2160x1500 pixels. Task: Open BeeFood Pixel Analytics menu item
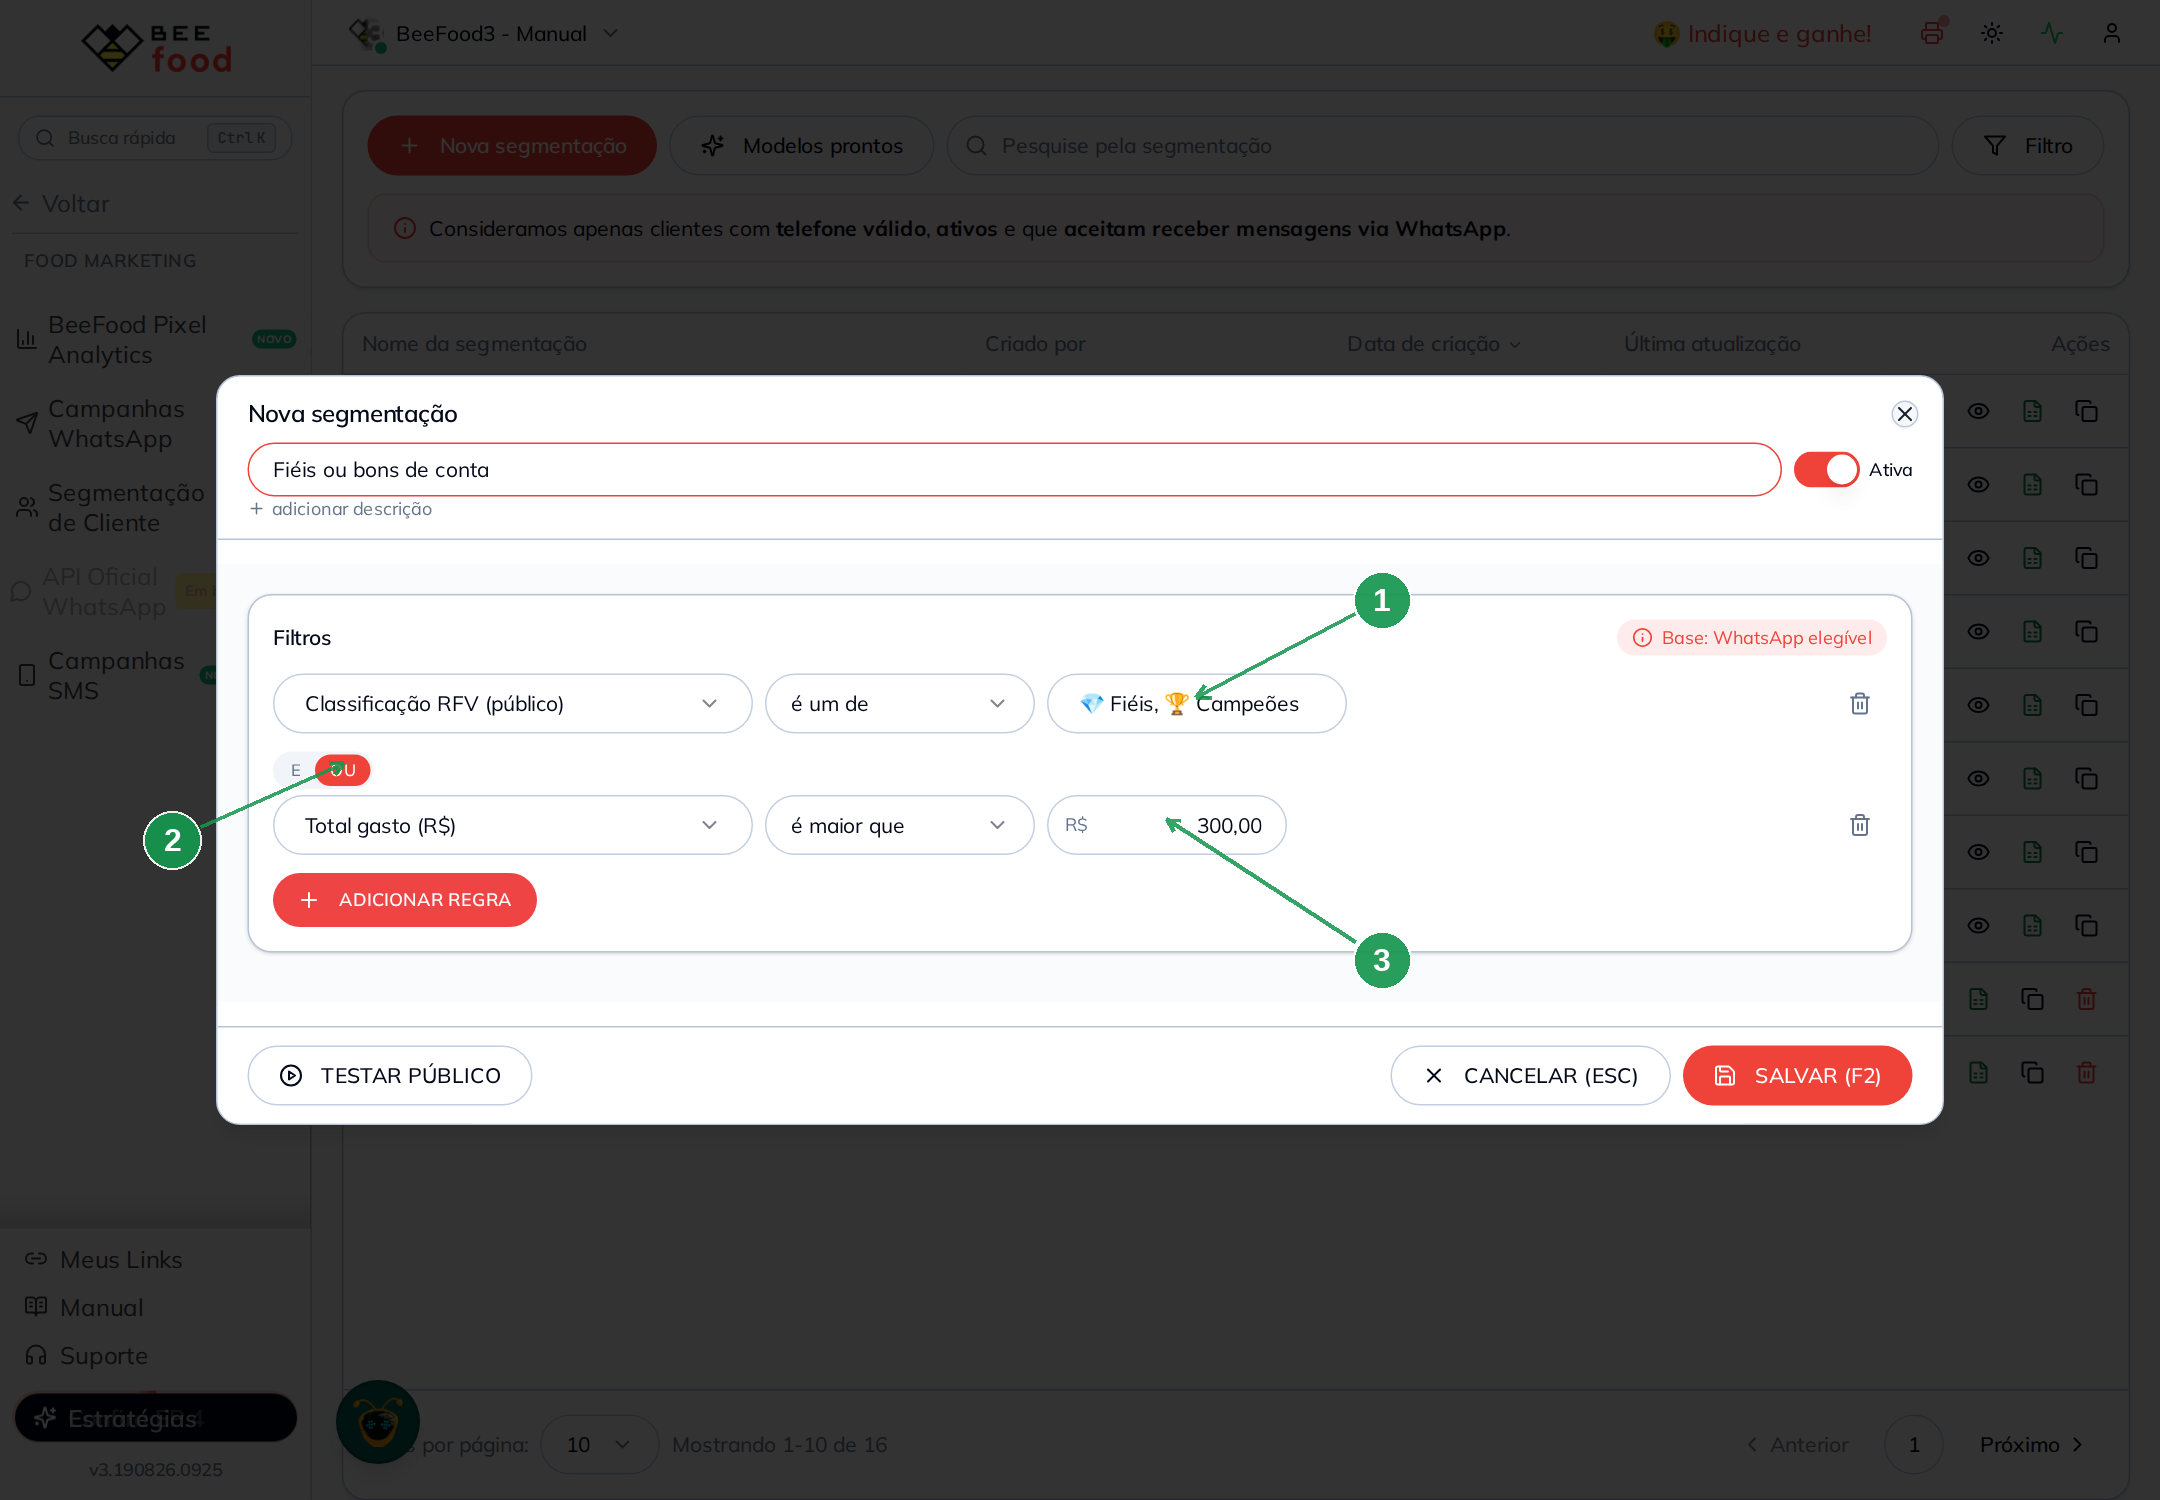click(155, 340)
